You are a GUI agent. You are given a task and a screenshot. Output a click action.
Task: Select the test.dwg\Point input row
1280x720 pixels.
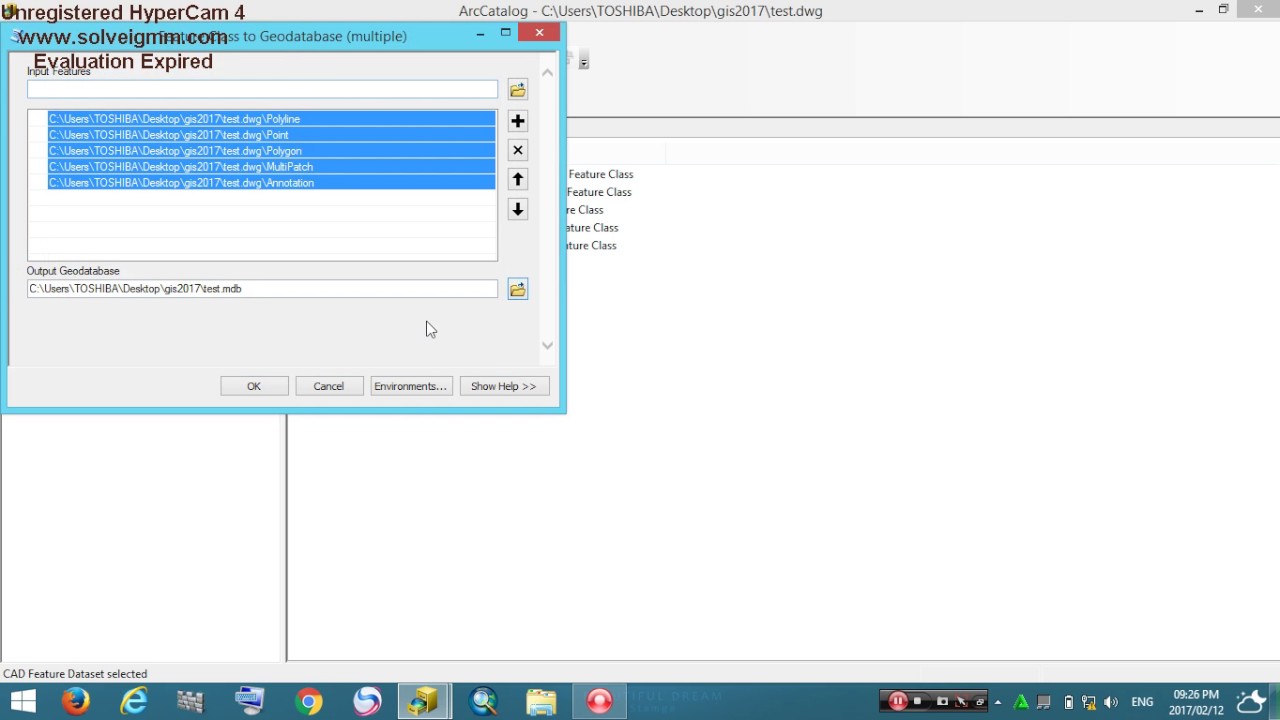pyautogui.click(x=271, y=135)
